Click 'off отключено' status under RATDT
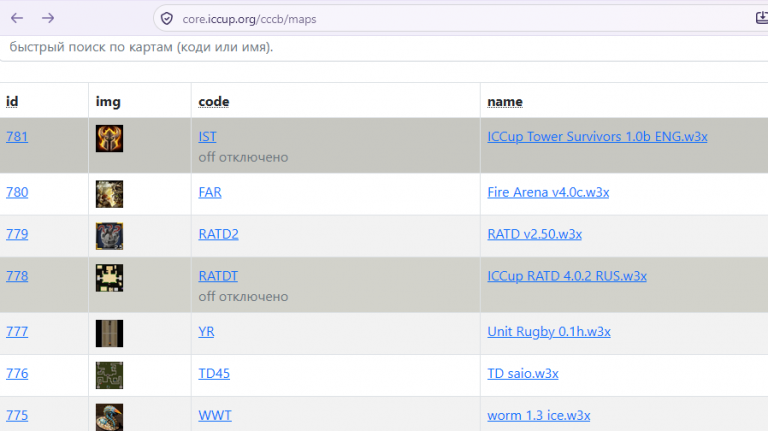The image size is (768, 431). coord(243,297)
